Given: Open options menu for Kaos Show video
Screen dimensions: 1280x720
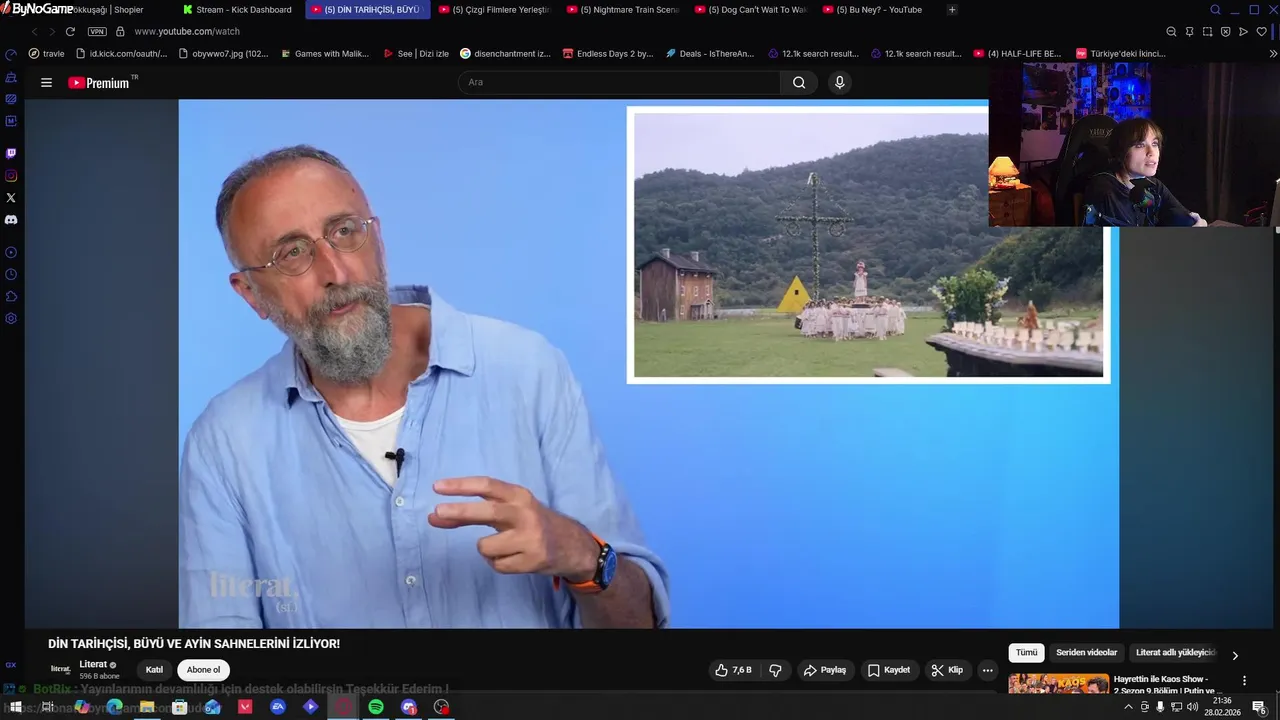Looking at the screenshot, I should click(1244, 680).
